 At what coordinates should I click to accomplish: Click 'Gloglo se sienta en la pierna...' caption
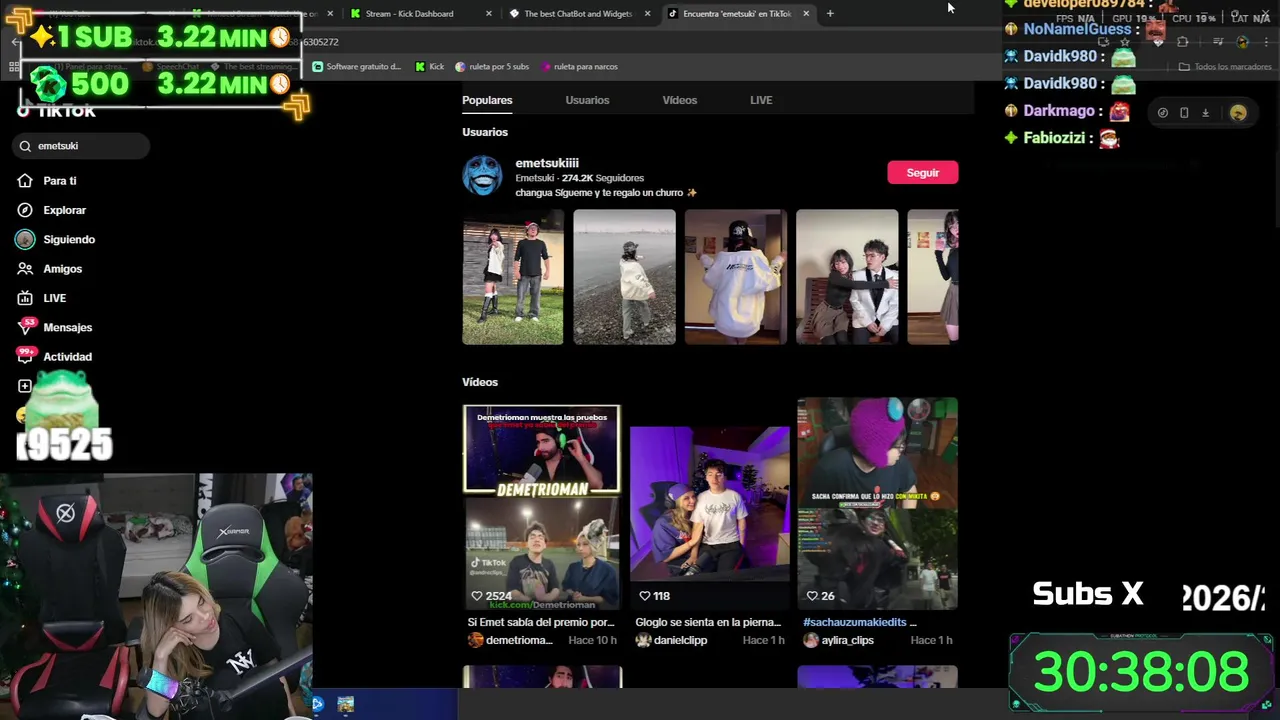[x=708, y=622]
